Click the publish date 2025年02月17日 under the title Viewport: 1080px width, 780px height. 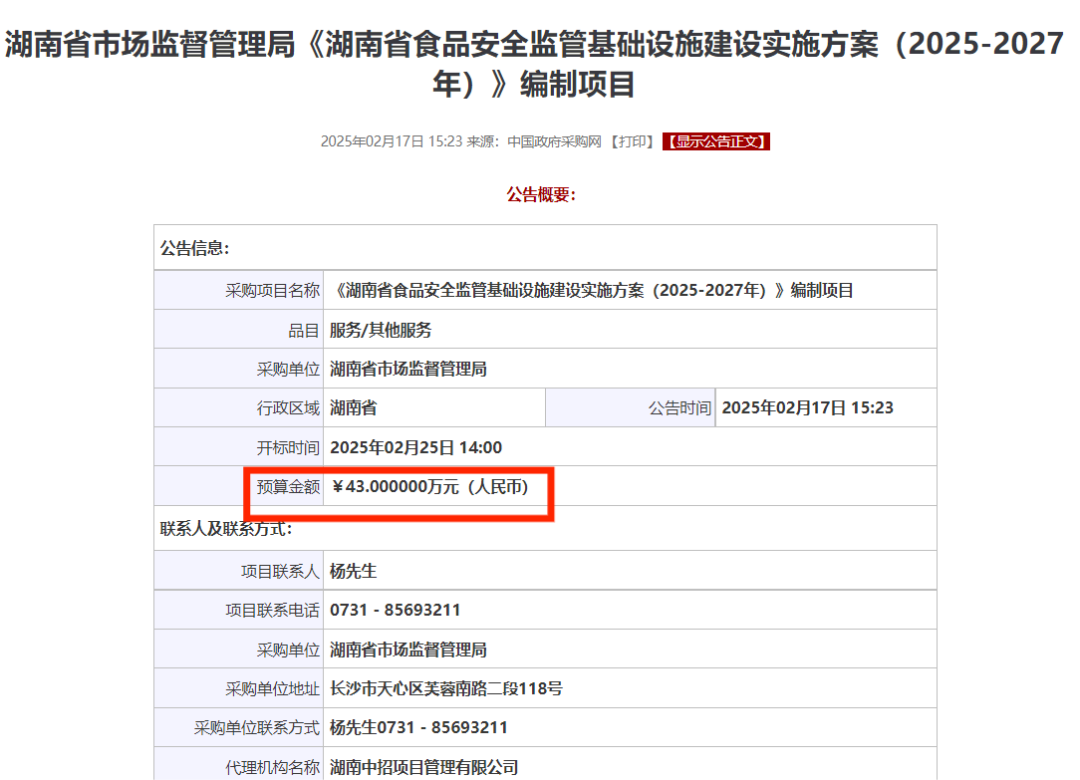372,141
